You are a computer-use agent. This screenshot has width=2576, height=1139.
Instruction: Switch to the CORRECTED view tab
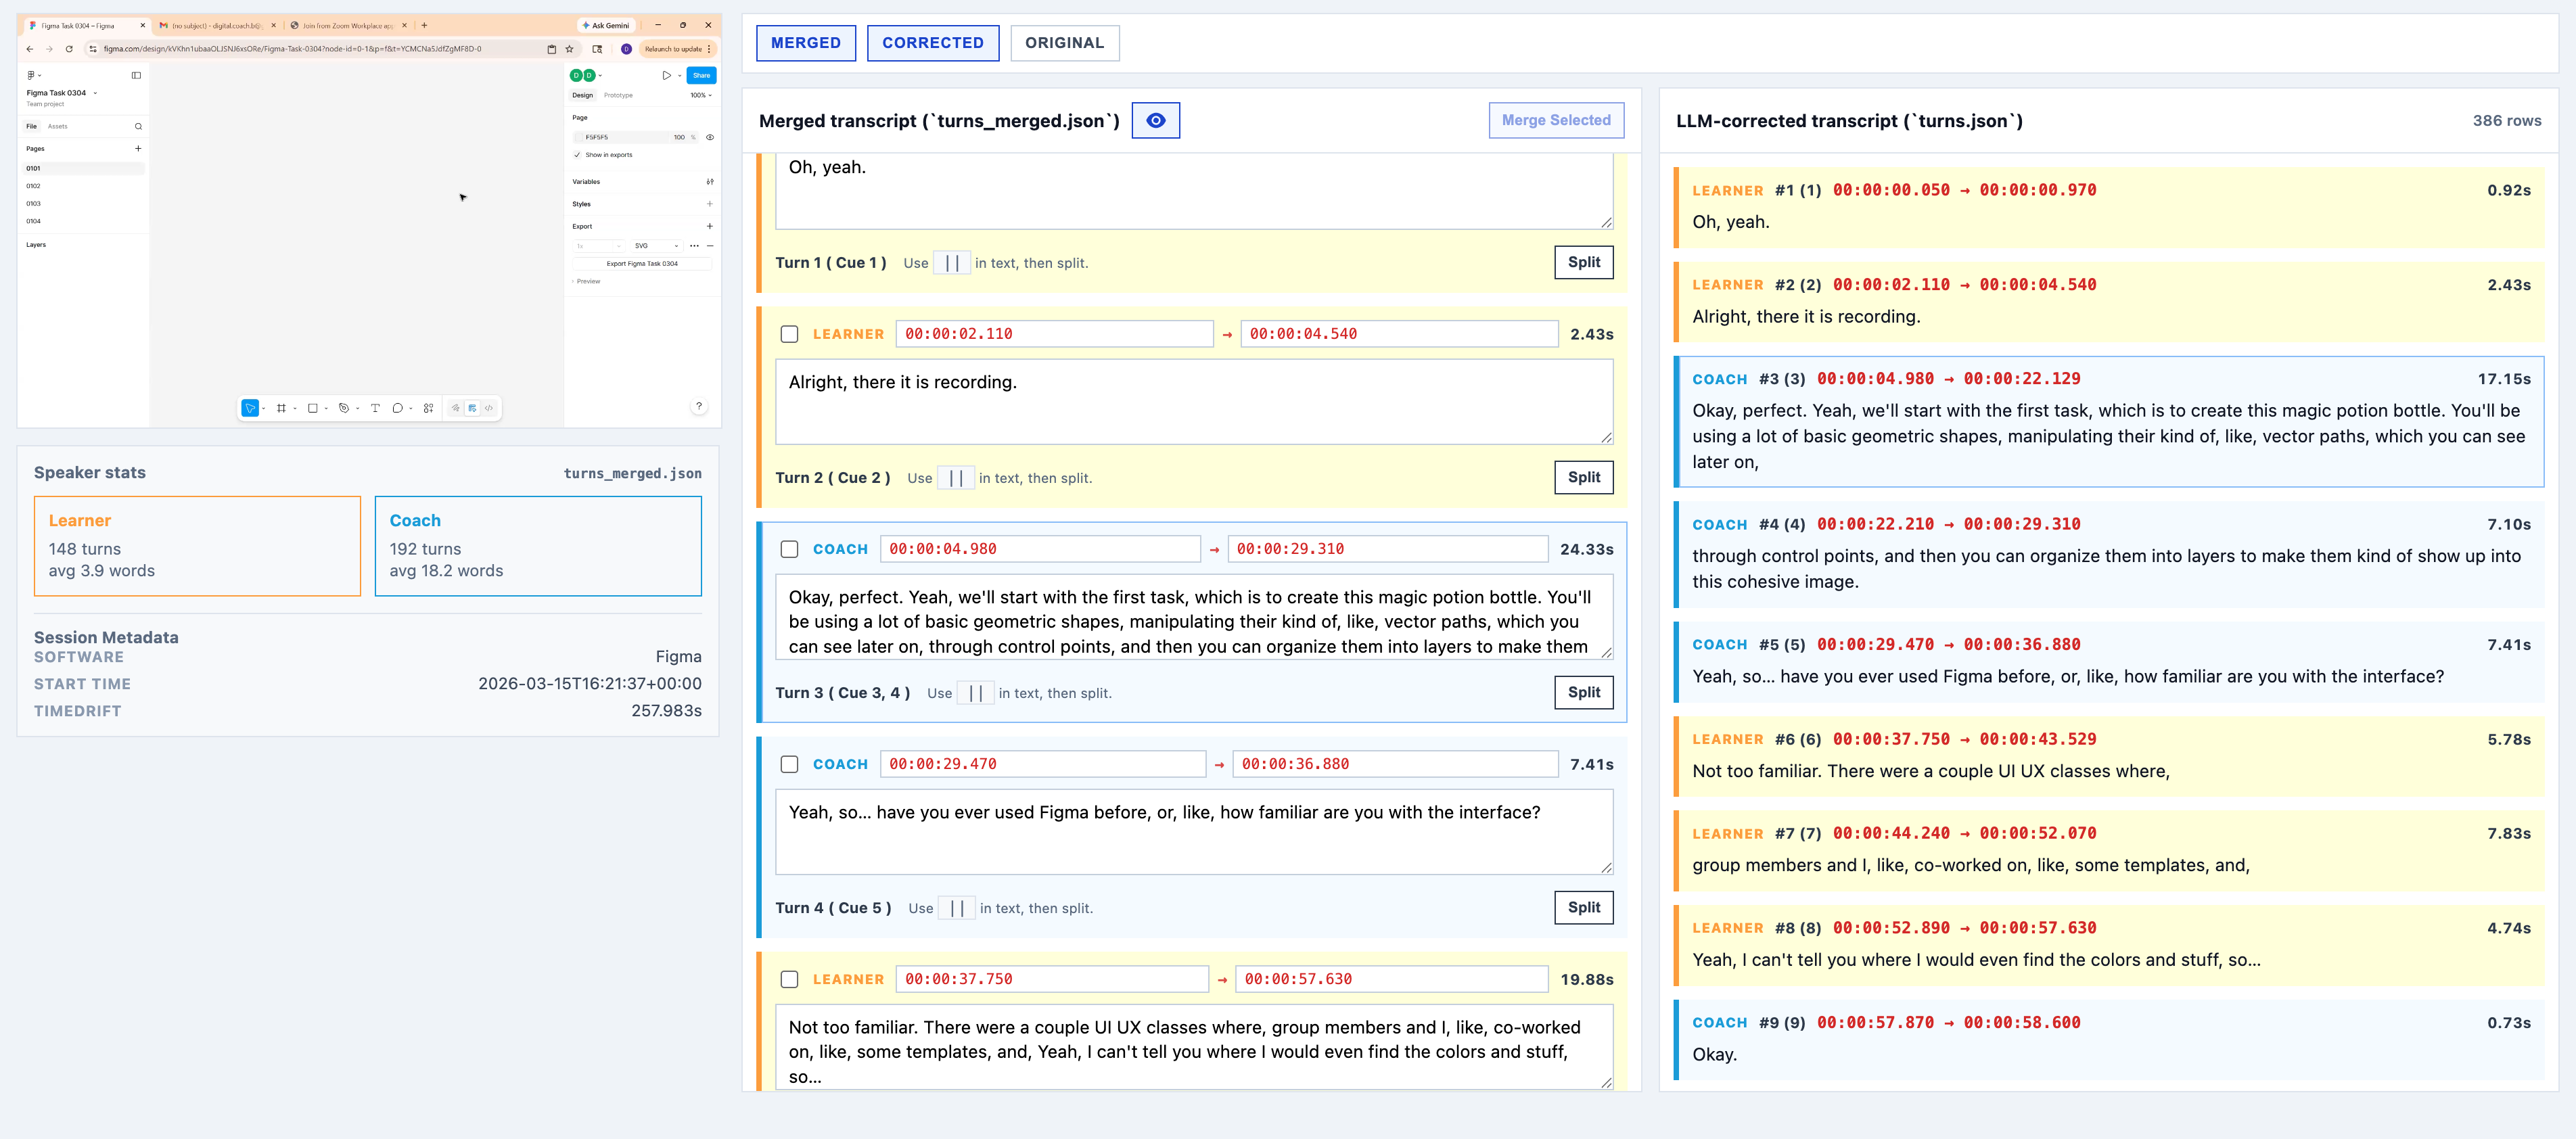click(x=933, y=43)
